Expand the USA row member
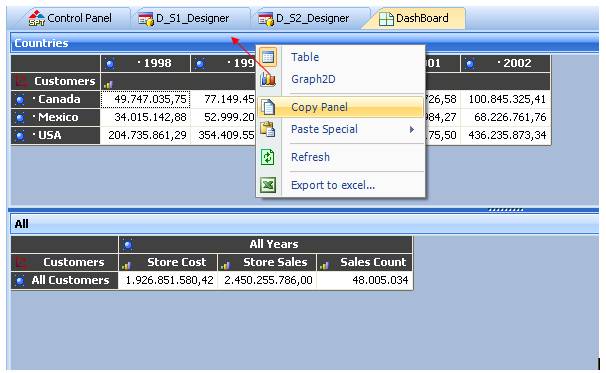Screen dimensions: 606x373 pos(20,136)
